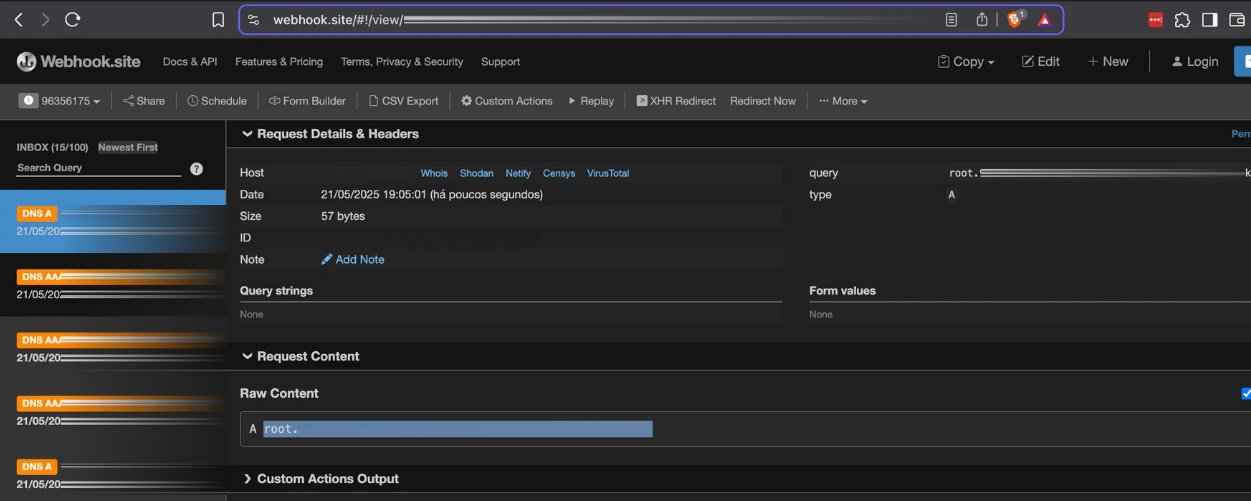Open the Brave Shields lion icon
This screenshot has height=501, width=1251.
click(1014, 19)
